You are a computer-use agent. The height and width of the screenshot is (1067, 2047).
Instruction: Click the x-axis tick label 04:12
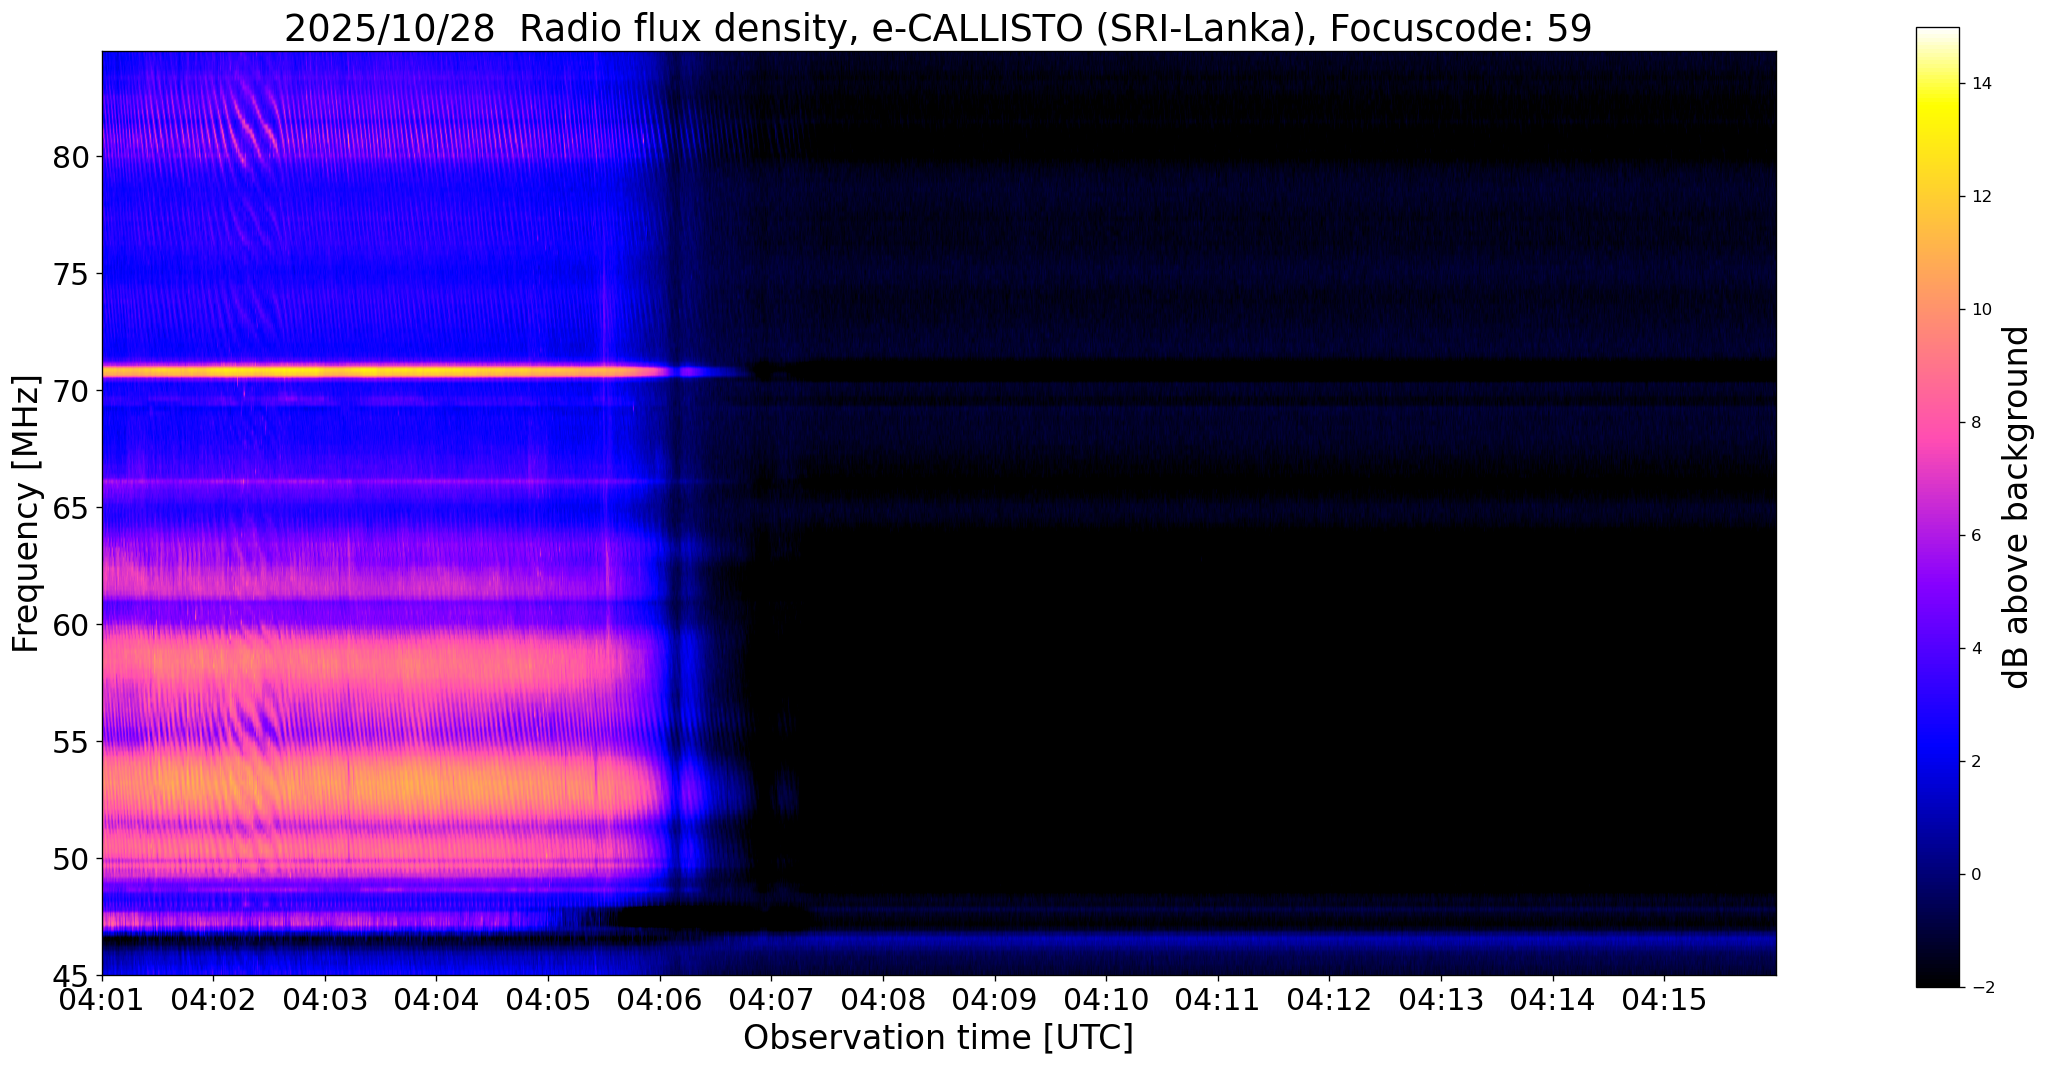pyautogui.click(x=1329, y=1001)
